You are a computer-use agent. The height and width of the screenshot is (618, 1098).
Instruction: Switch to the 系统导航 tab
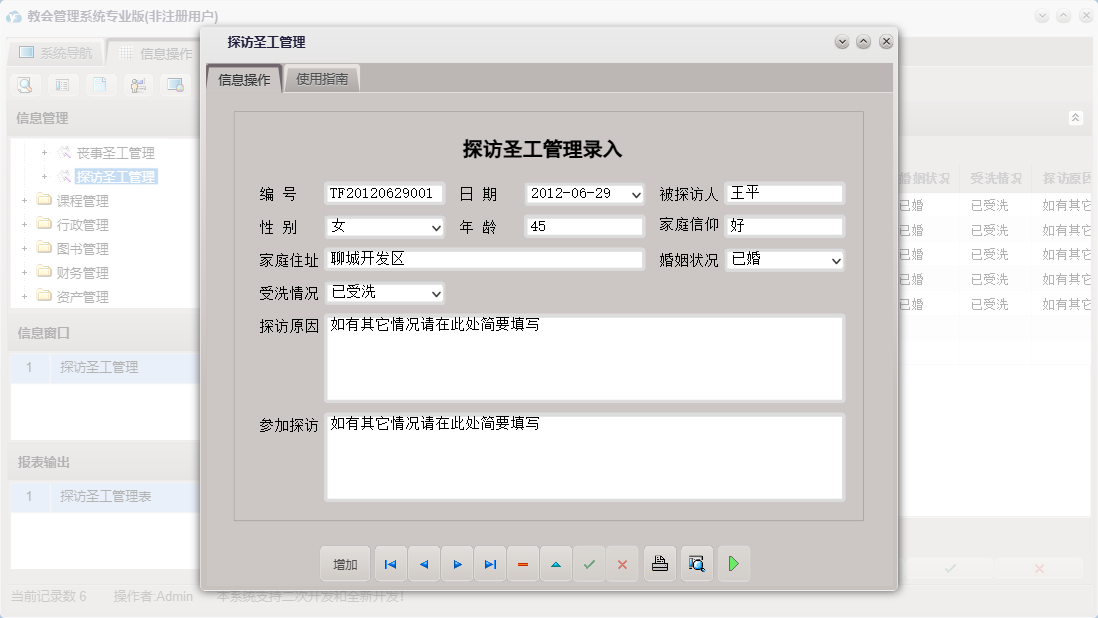[55, 53]
